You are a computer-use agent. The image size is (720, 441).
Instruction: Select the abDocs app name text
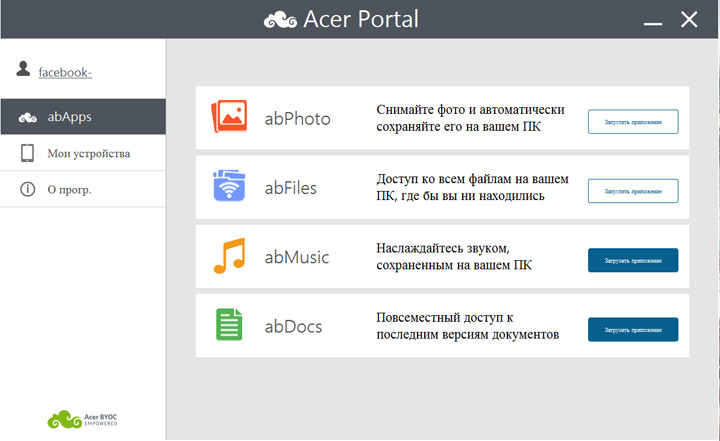click(x=293, y=327)
